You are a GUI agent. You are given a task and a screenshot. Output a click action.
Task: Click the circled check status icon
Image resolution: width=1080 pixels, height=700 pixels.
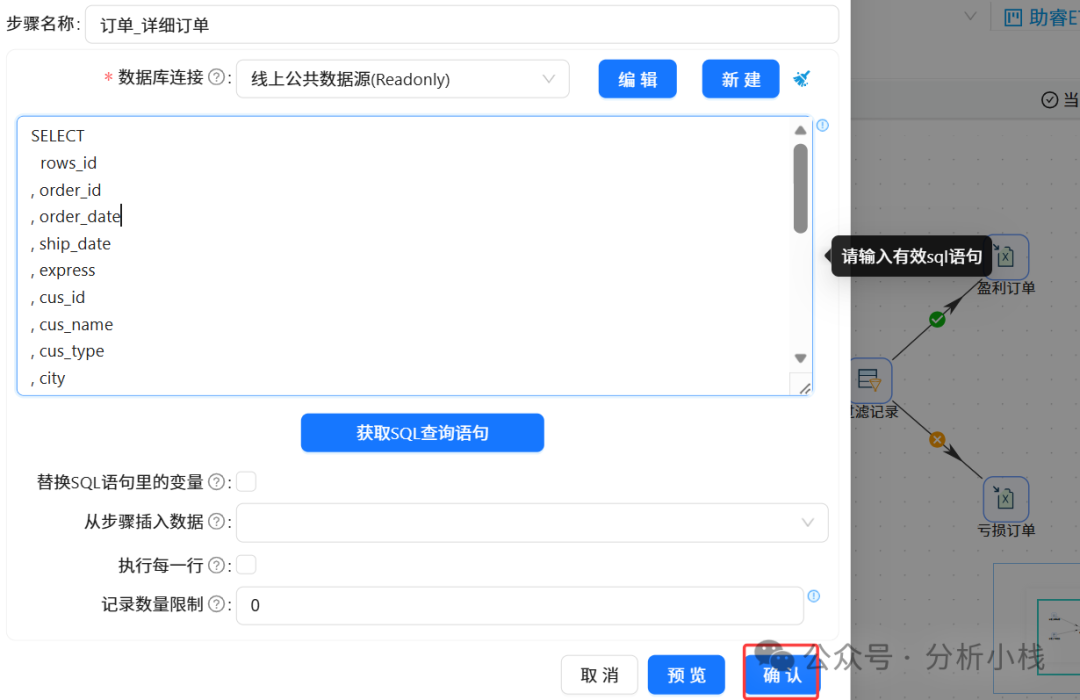[x=1049, y=100]
